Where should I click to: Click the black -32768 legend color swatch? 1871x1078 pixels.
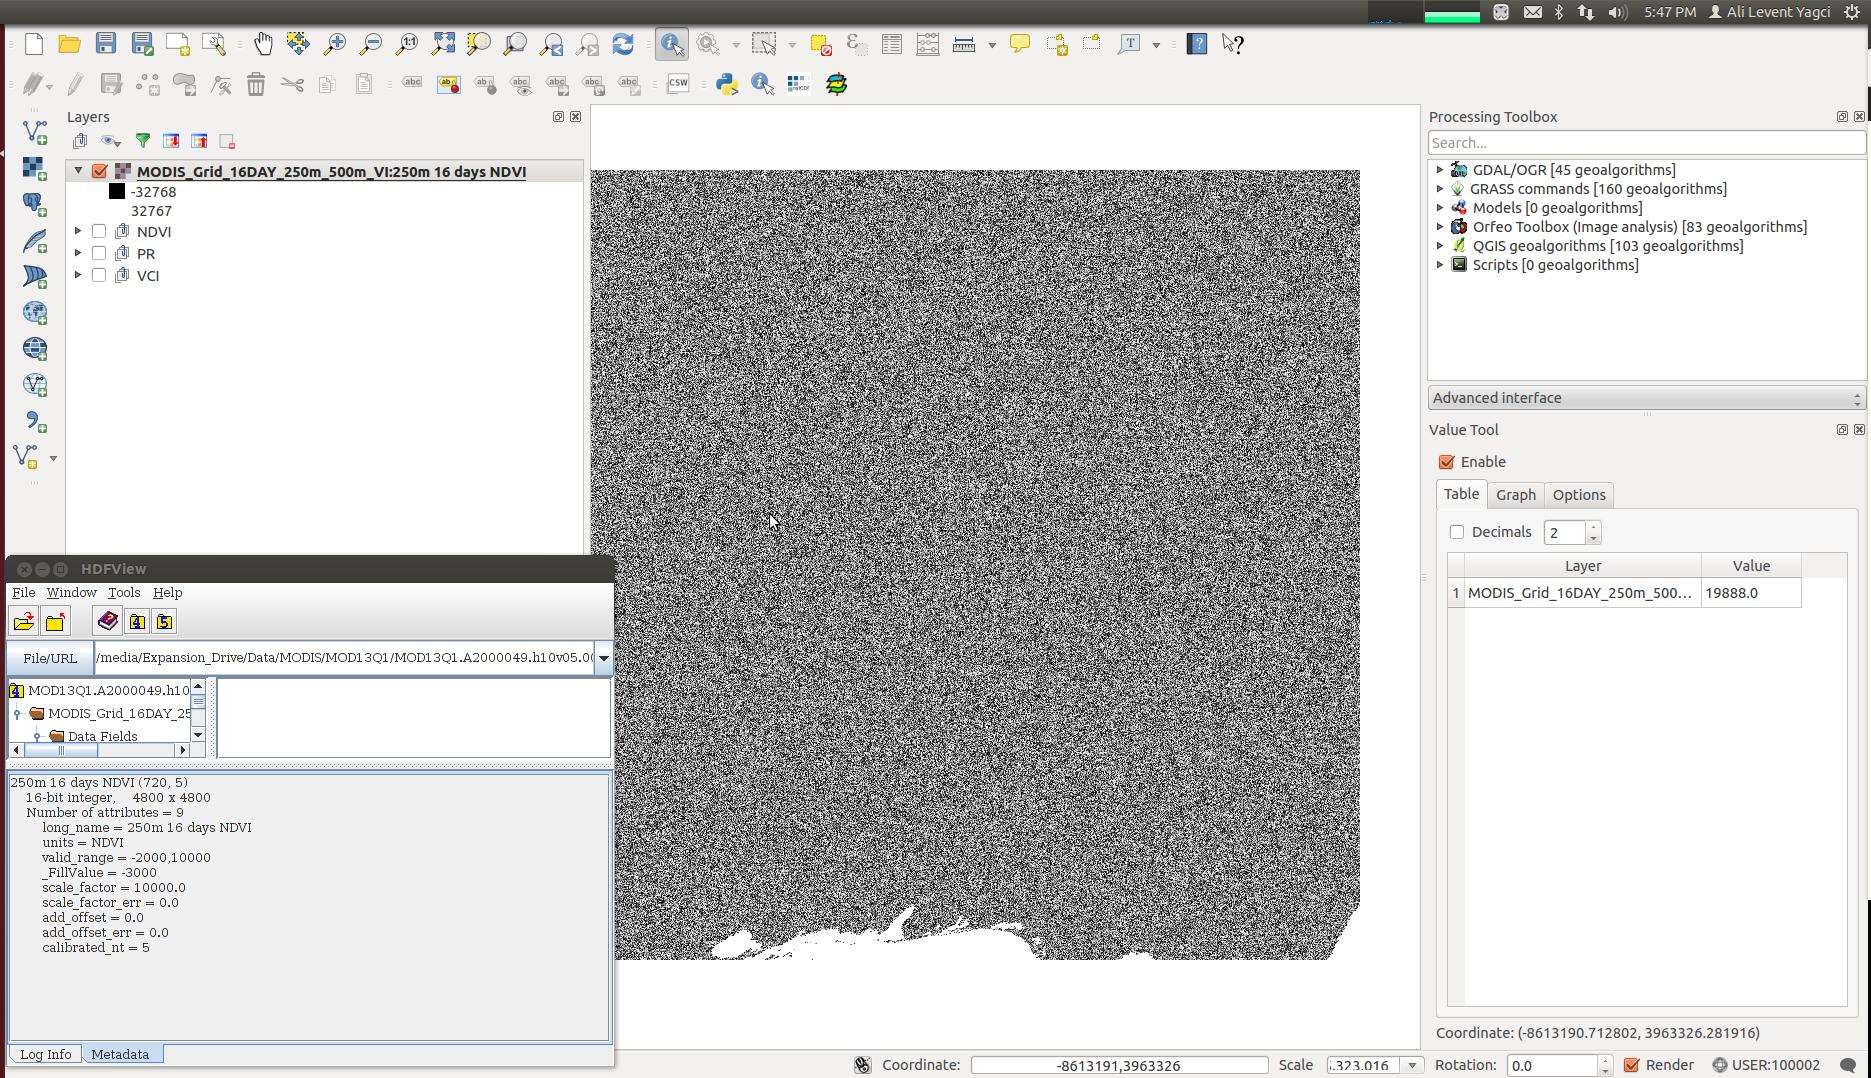tap(117, 191)
